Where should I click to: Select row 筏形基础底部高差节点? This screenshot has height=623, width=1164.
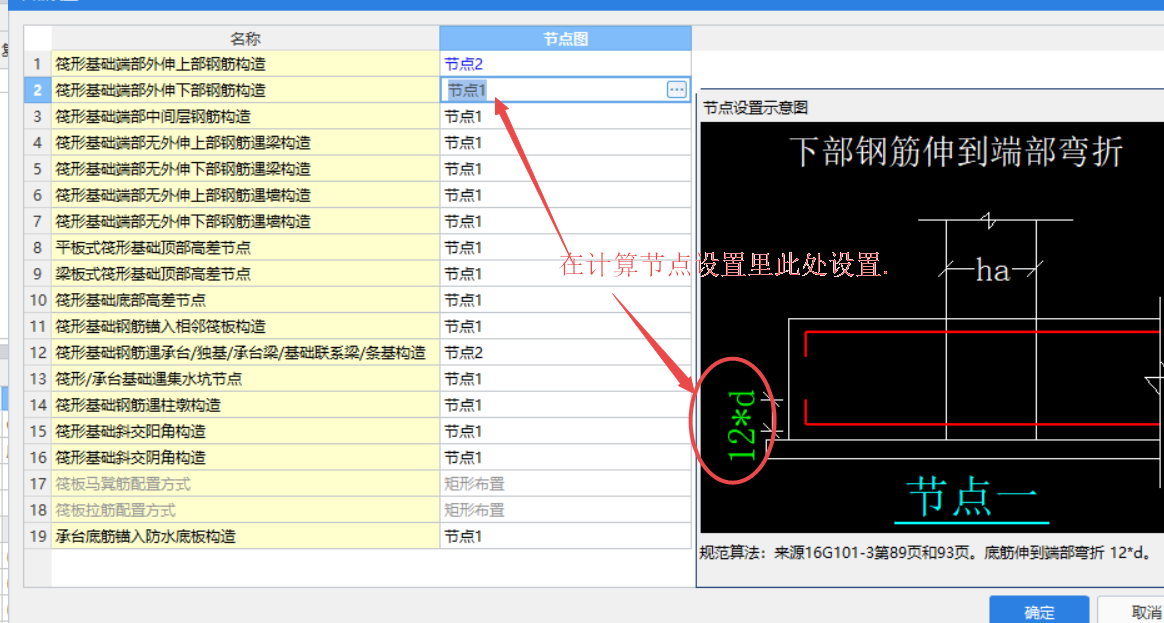click(x=246, y=300)
